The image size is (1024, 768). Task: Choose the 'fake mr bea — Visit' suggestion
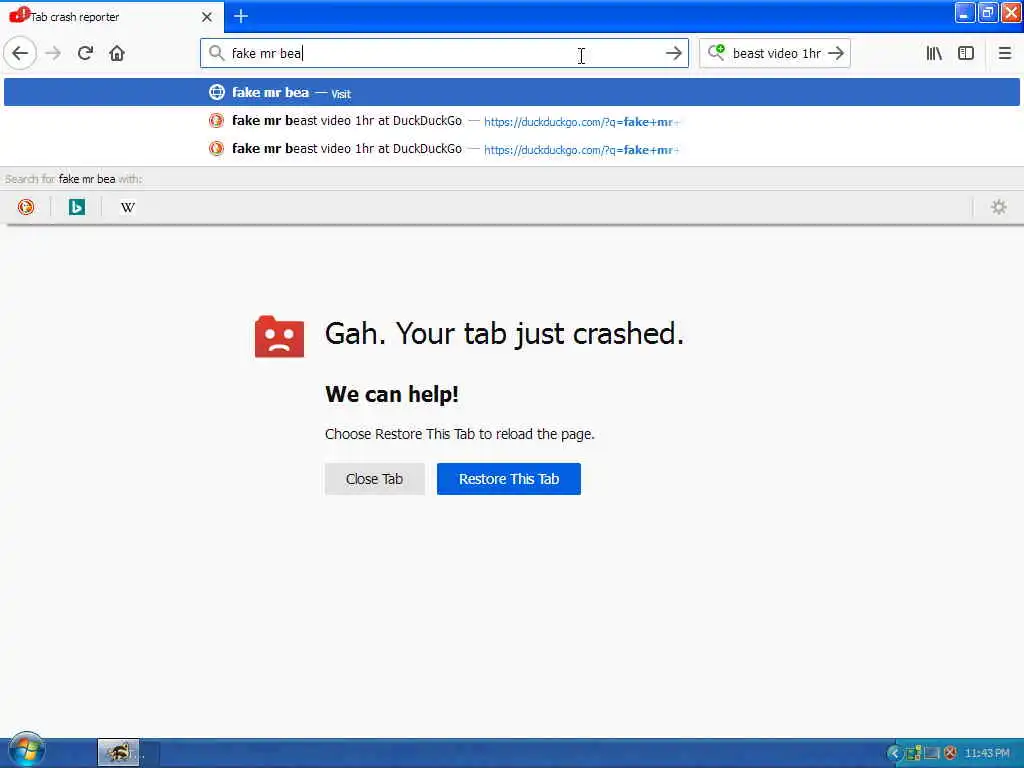(x=511, y=92)
